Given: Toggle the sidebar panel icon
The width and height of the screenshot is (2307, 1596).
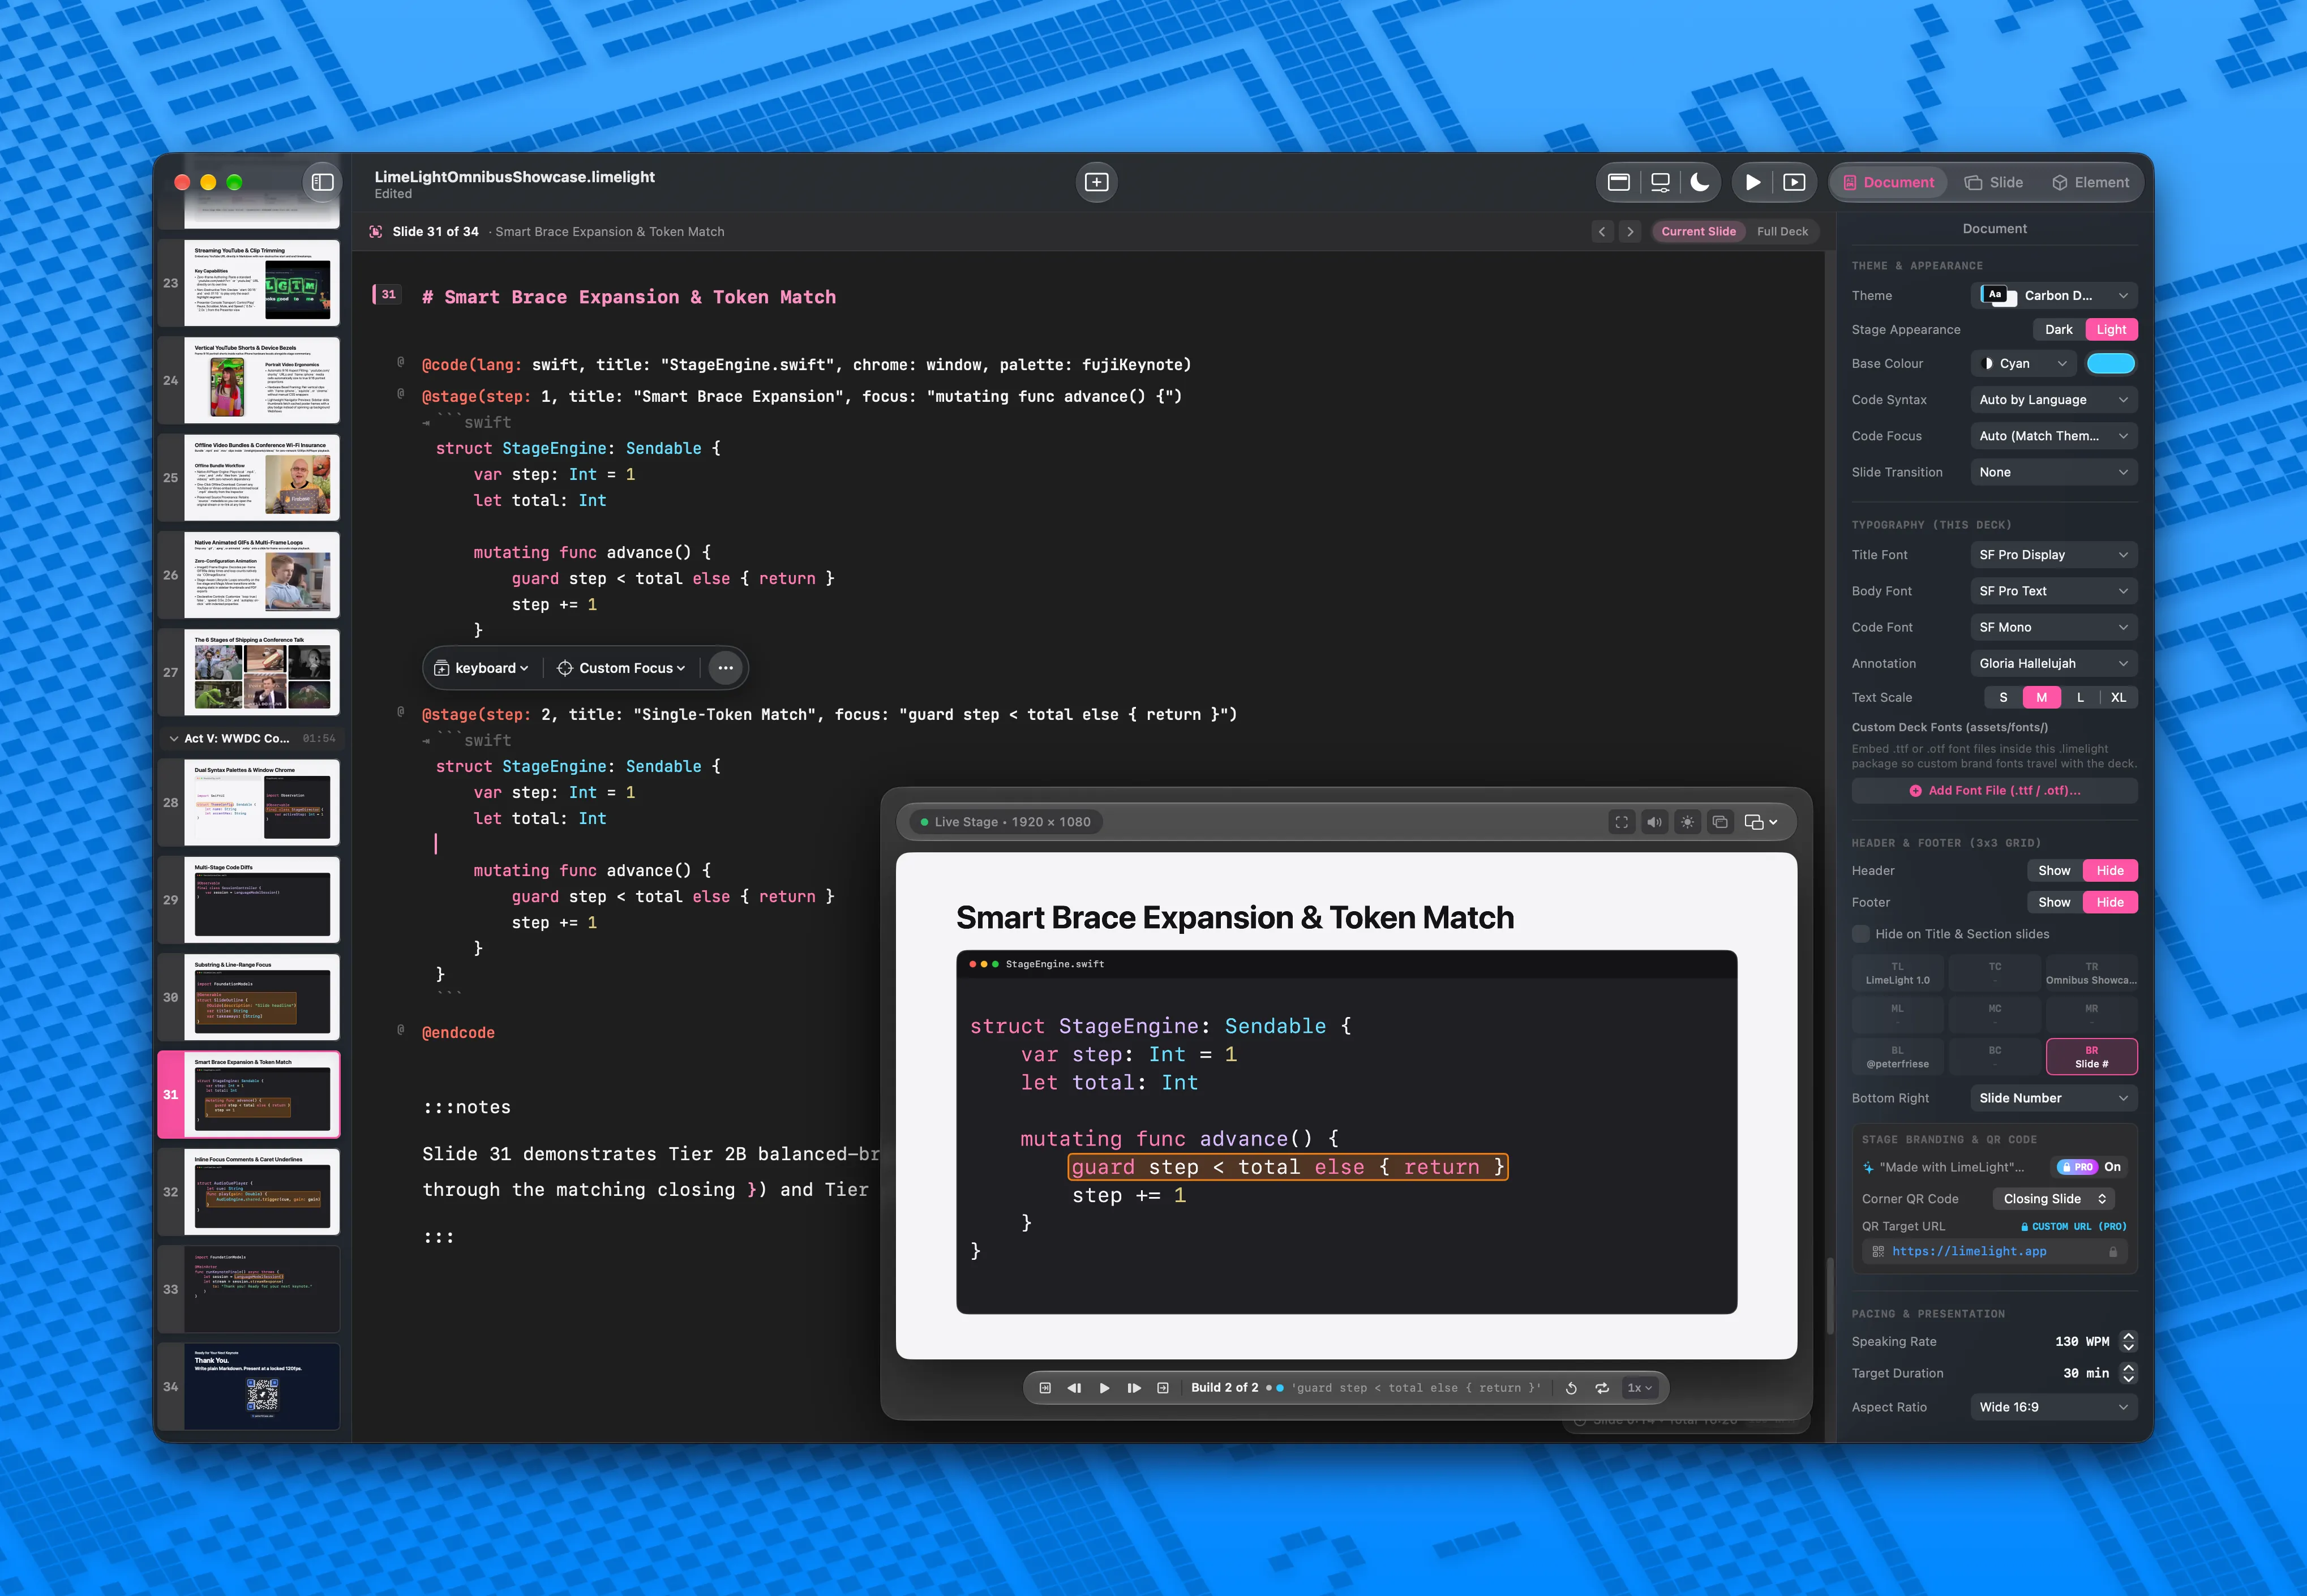Looking at the screenshot, I should 322,182.
